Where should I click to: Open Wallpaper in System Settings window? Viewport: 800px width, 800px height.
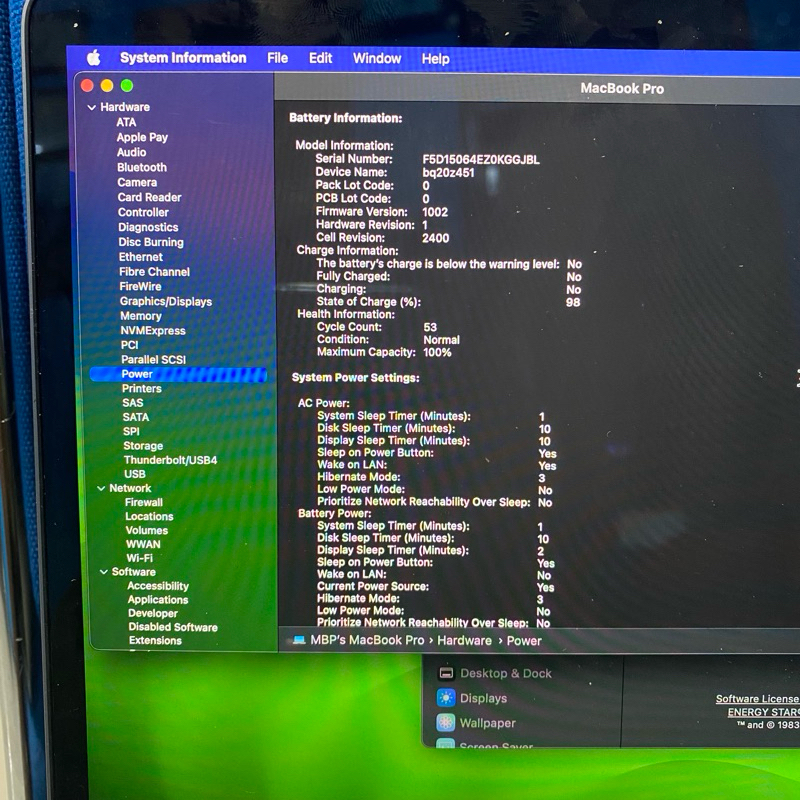[x=476, y=722]
